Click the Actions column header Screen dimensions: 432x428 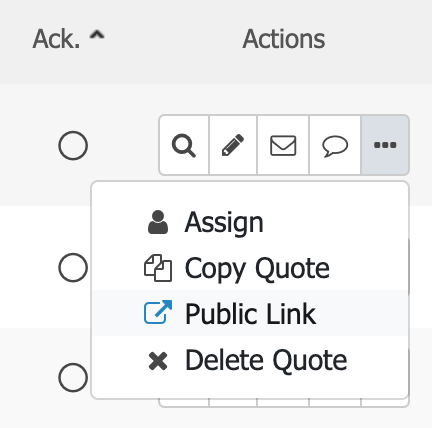click(x=284, y=39)
